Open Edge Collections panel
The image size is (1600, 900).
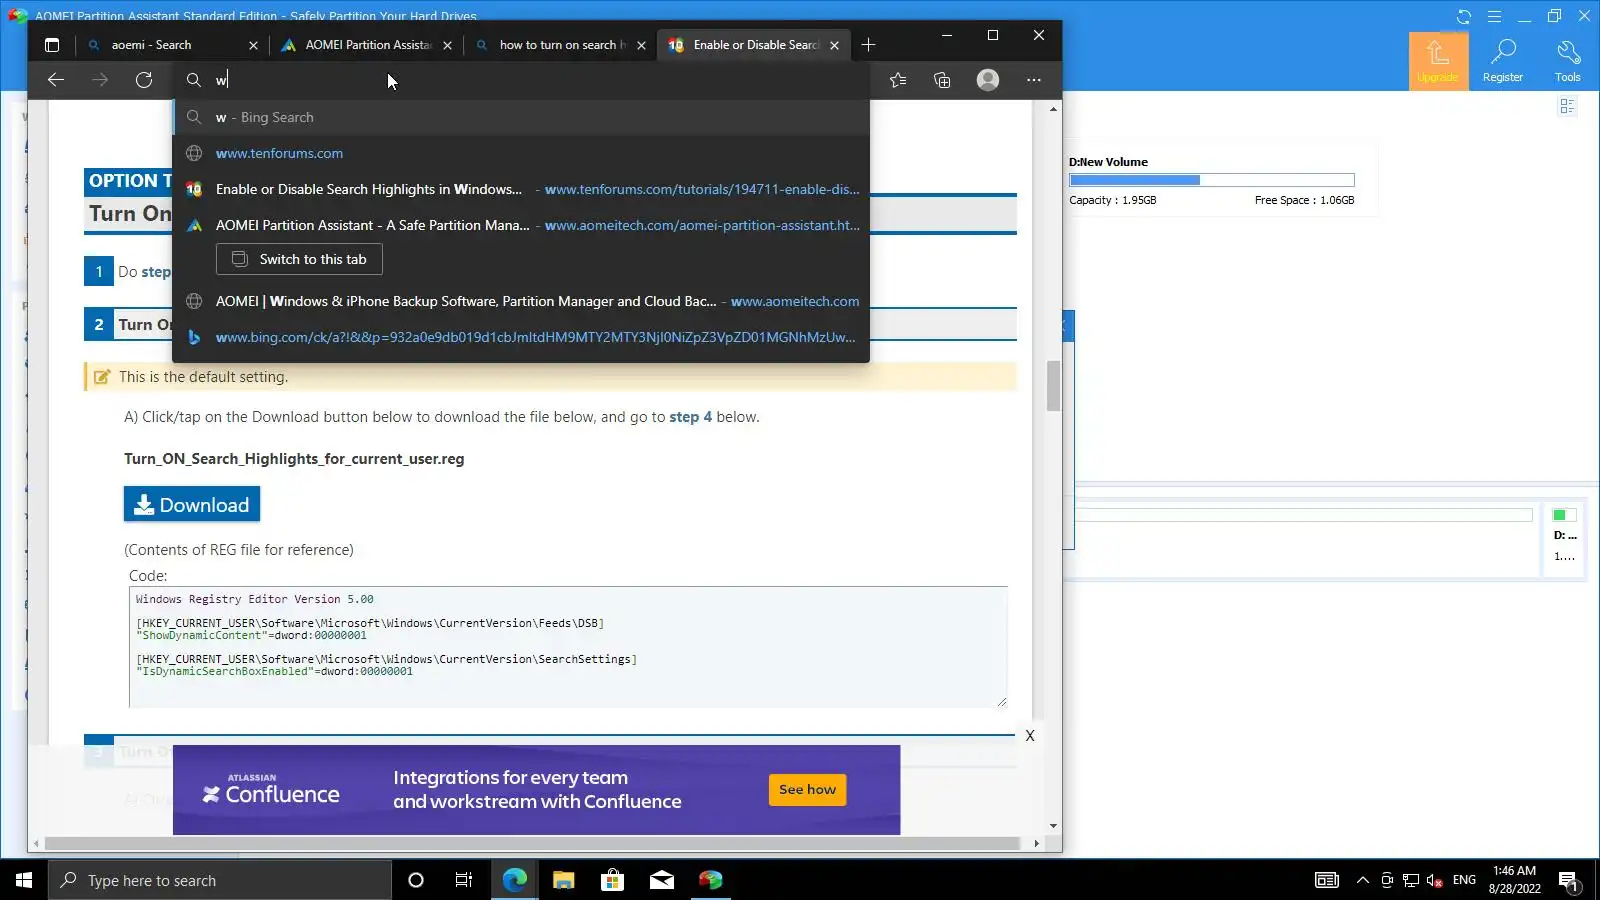(942, 80)
